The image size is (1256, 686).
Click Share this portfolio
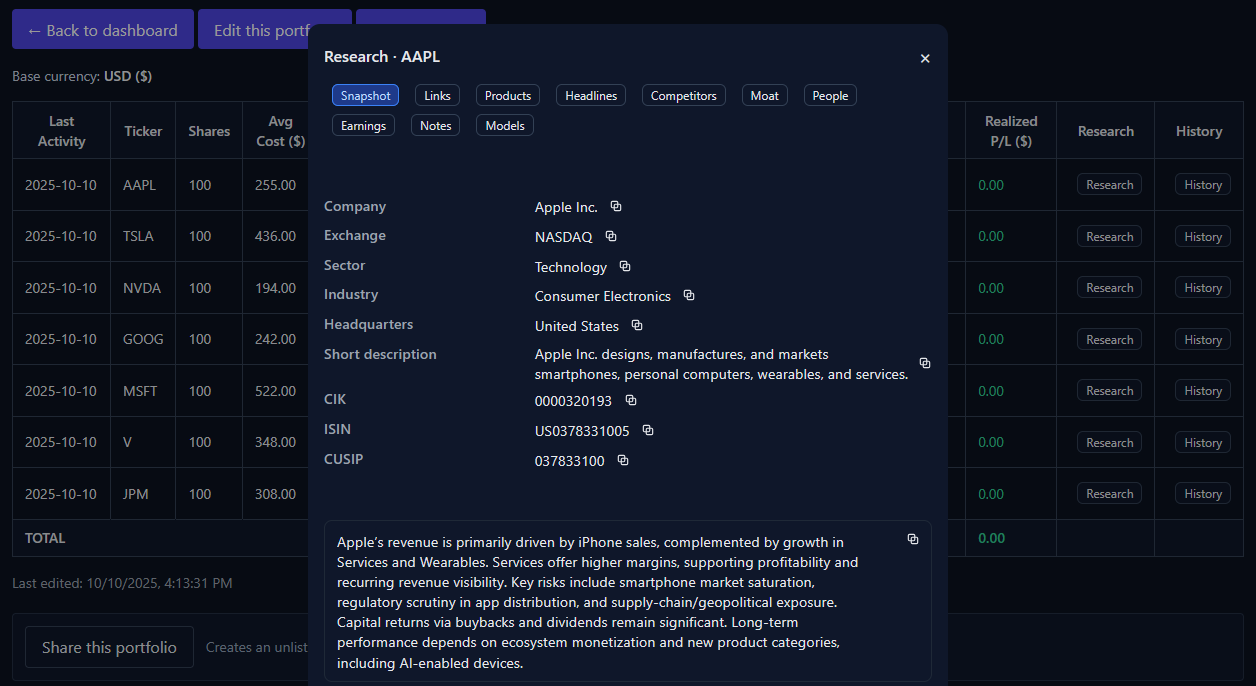point(108,647)
